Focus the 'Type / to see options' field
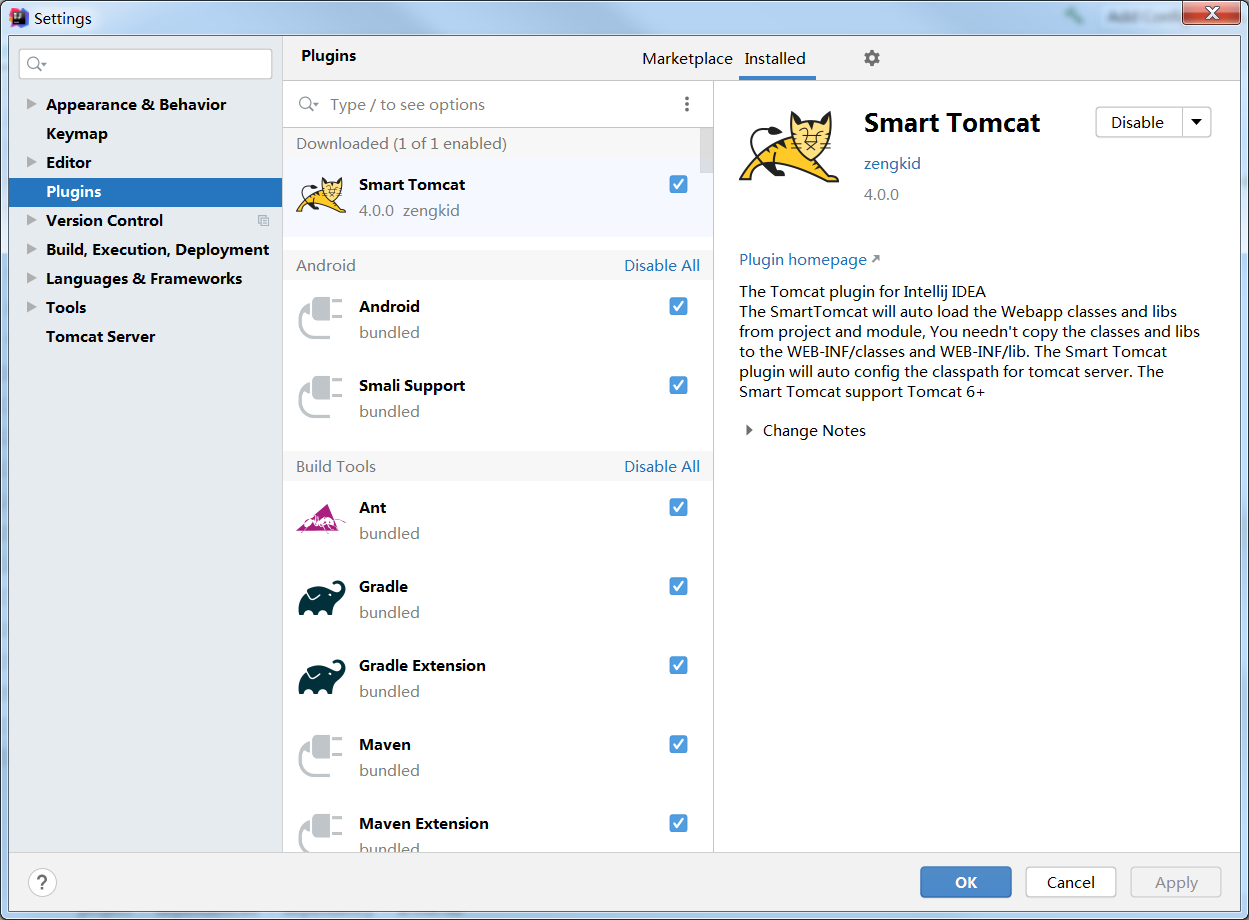Viewport: 1249px width, 920px height. point(500,104)
